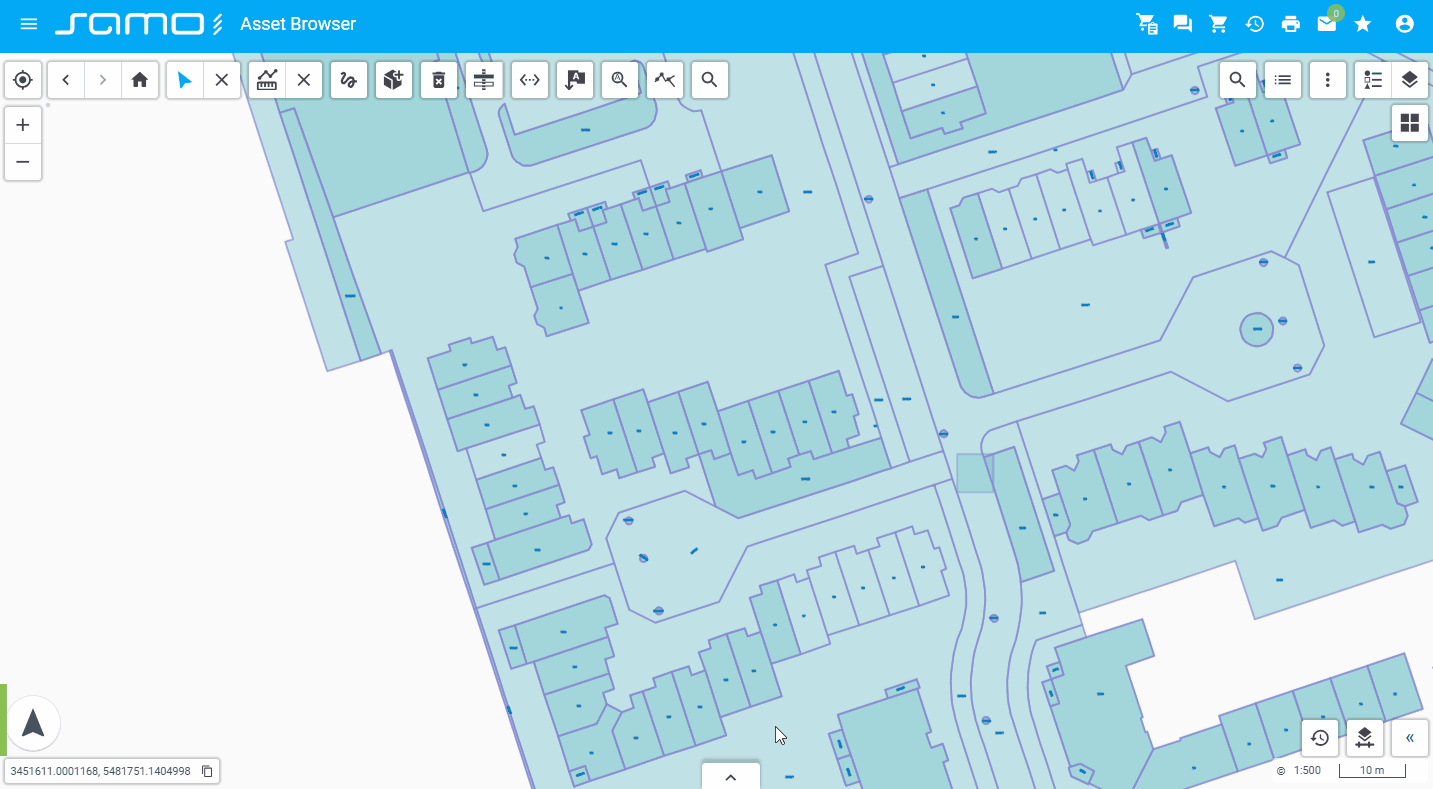
Task: Click the dashed distance arrows tool
Action: tap(530, 80)
